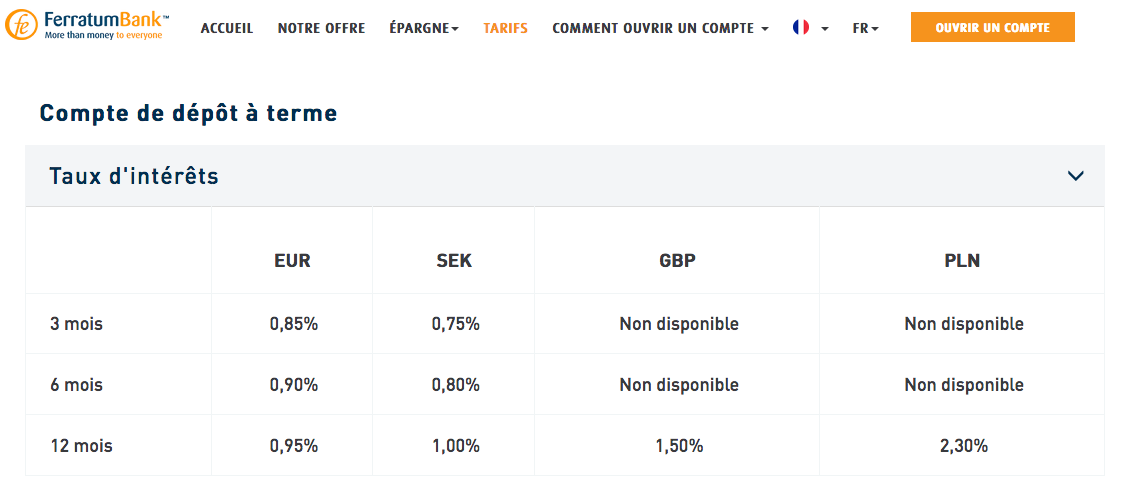Select the 12 mois row label

[x=81, y=446]
